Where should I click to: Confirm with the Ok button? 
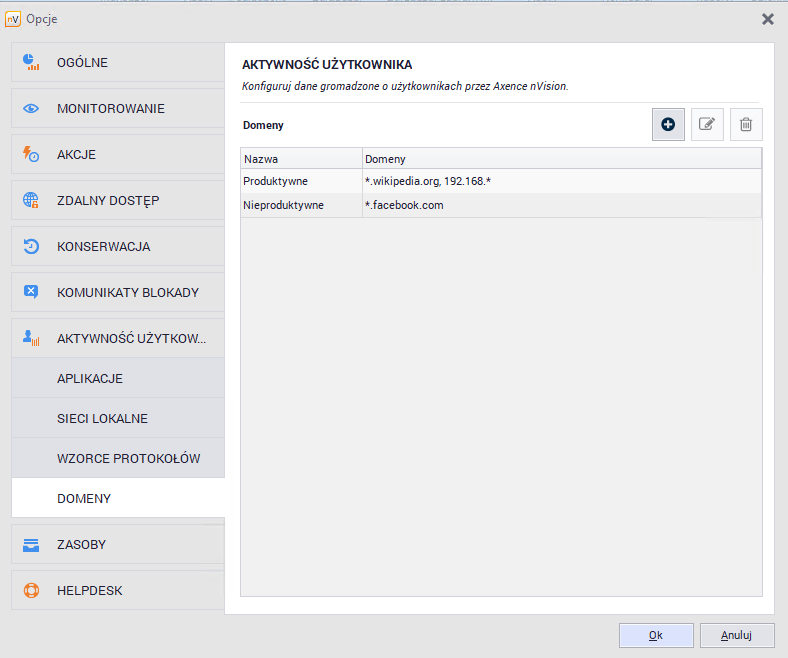point(656,635)
